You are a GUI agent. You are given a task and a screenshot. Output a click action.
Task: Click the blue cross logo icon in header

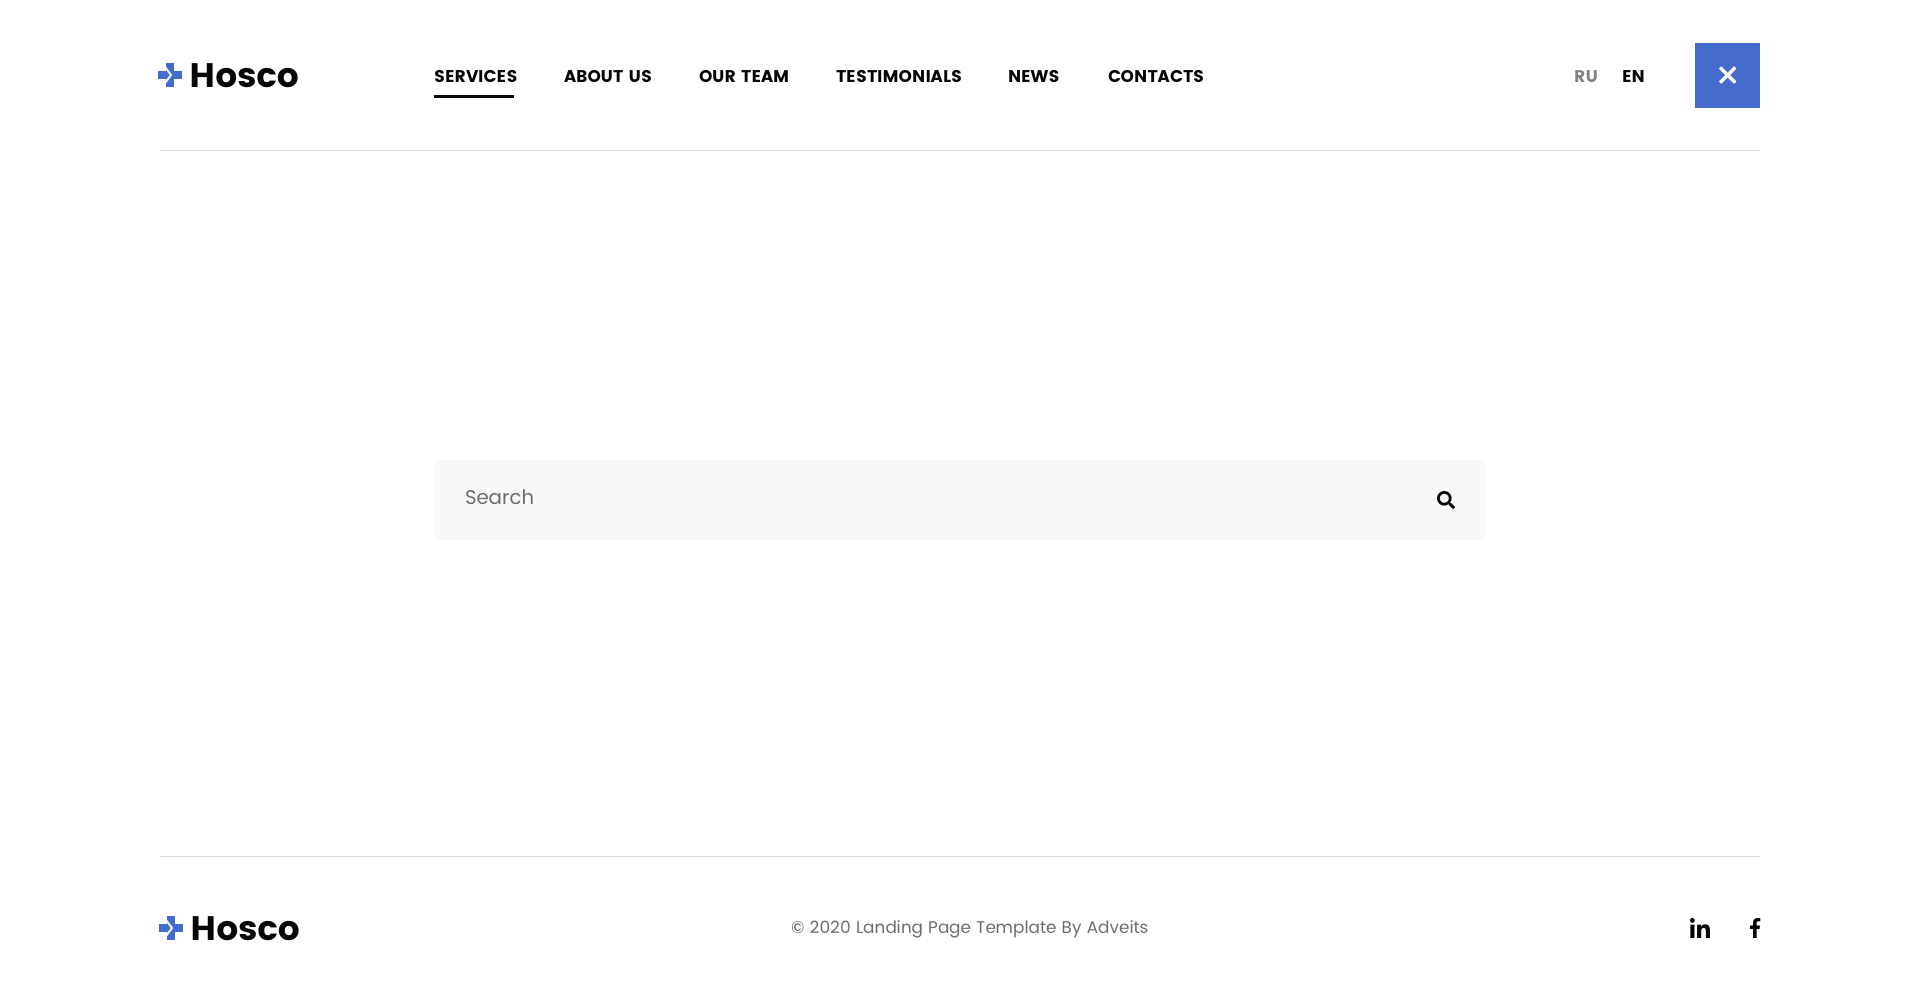170,75
